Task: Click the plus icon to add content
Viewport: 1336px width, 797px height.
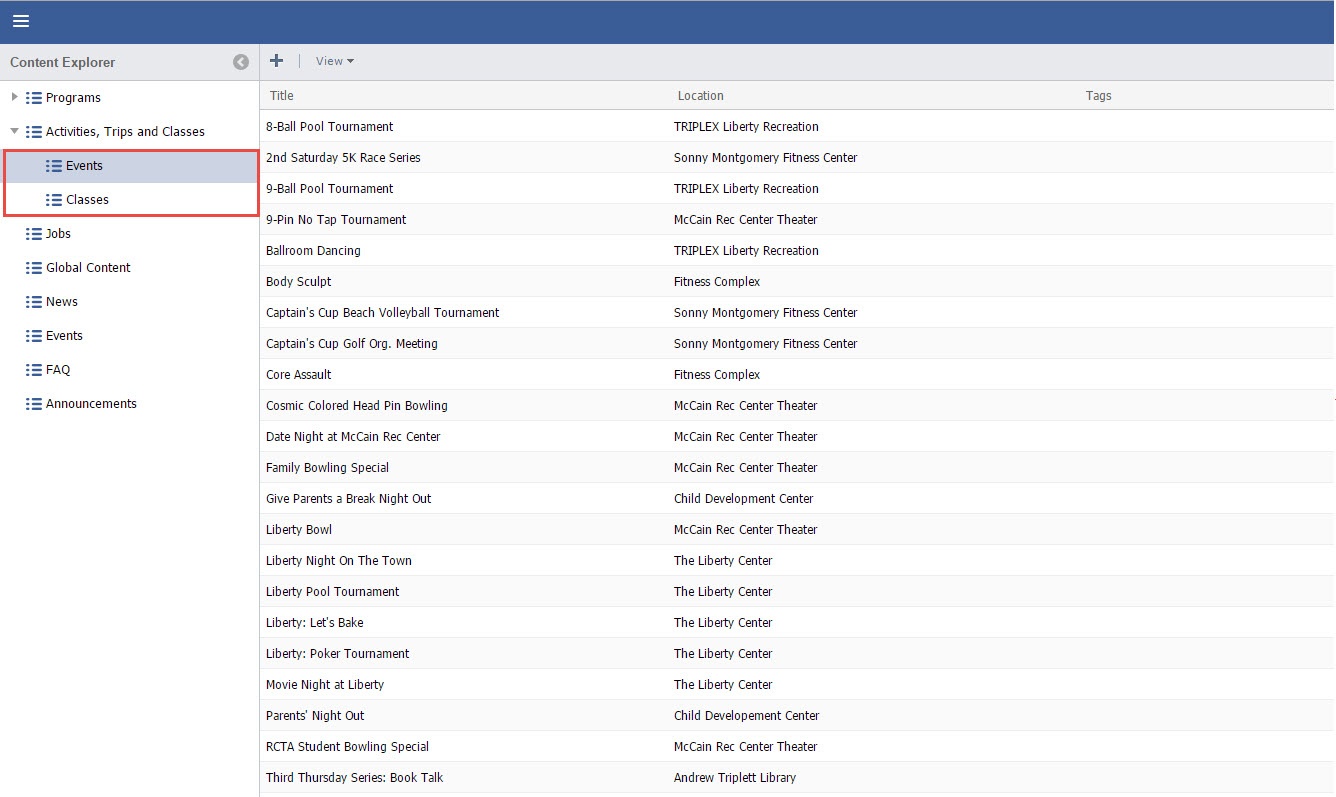Action: (277, 61)
